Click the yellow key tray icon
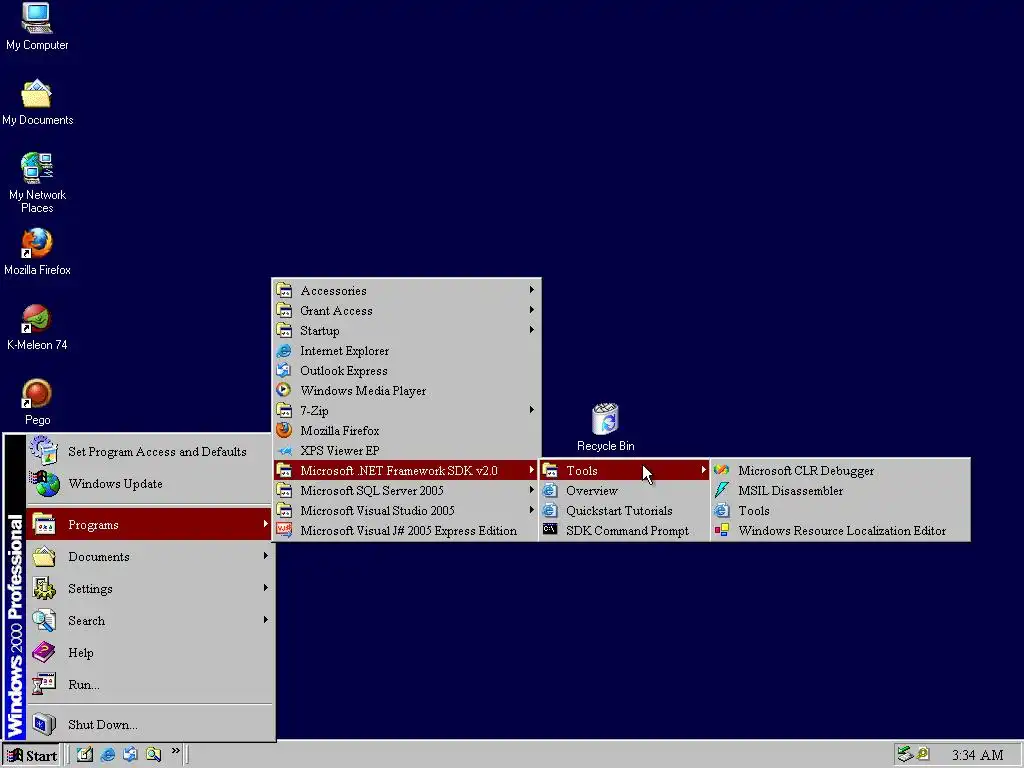Image resolution: width=1024 pixels, height=768 pixels. [923, 754]
